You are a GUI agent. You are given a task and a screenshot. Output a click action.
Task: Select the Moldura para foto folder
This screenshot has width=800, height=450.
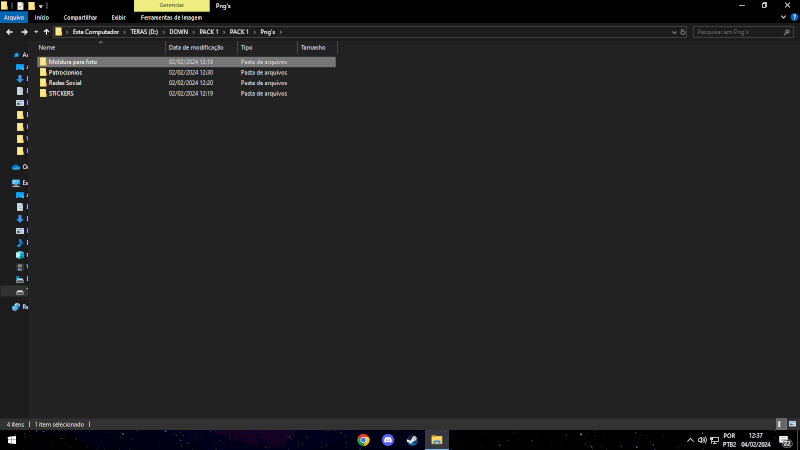point(186,62)
